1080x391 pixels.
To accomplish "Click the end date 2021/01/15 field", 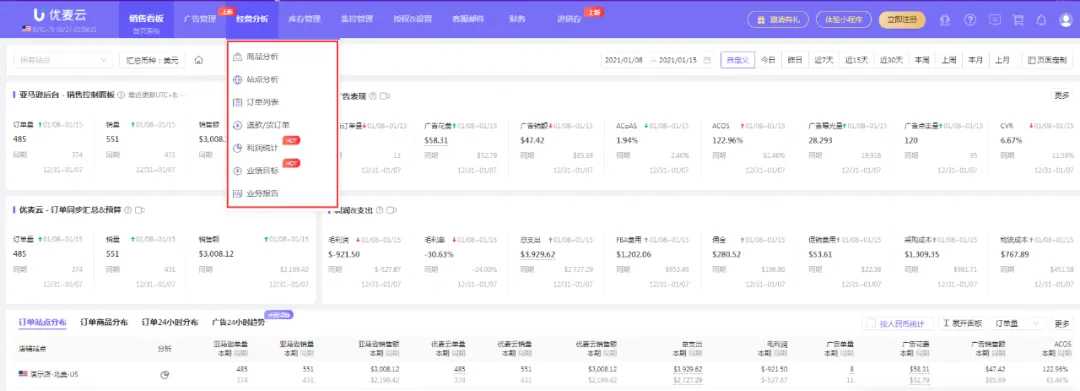I will (x=678, y=60).
